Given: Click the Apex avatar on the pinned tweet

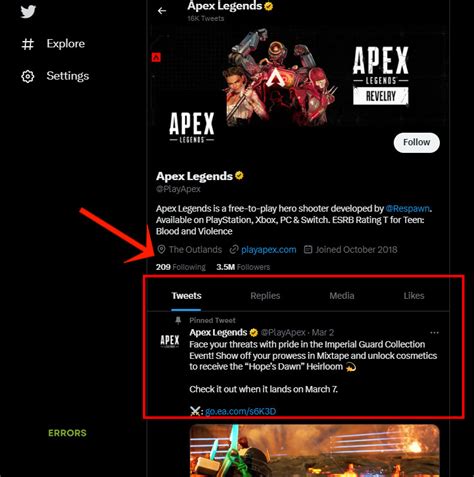Looking at the screenshot, I should pos(170,341).
